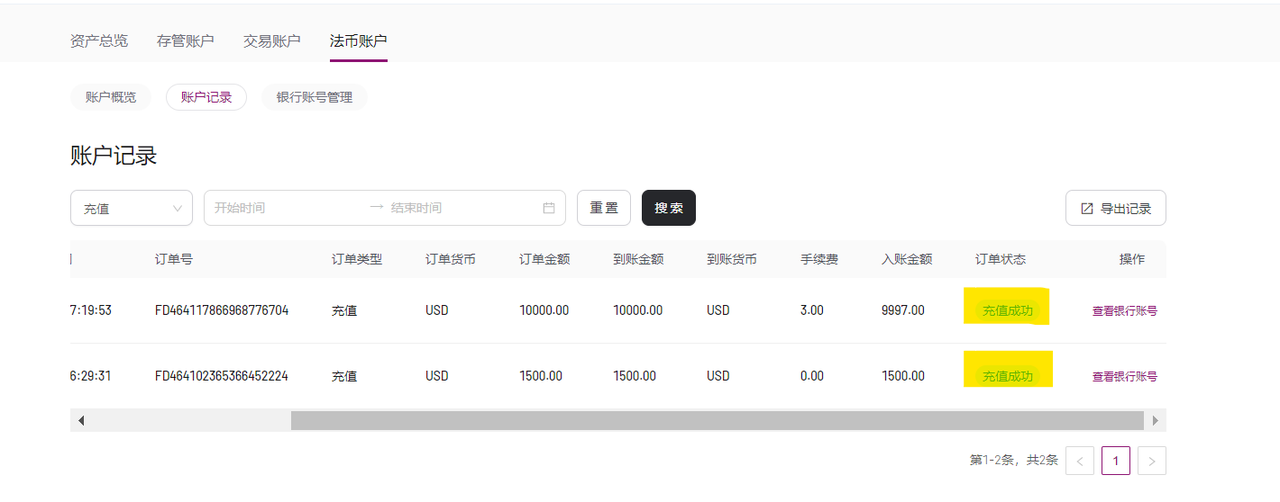This screenshot has width=1280, height=502.
Task: Select the 银行账号管理 sub-tab
Action: [x=314, y=97]
